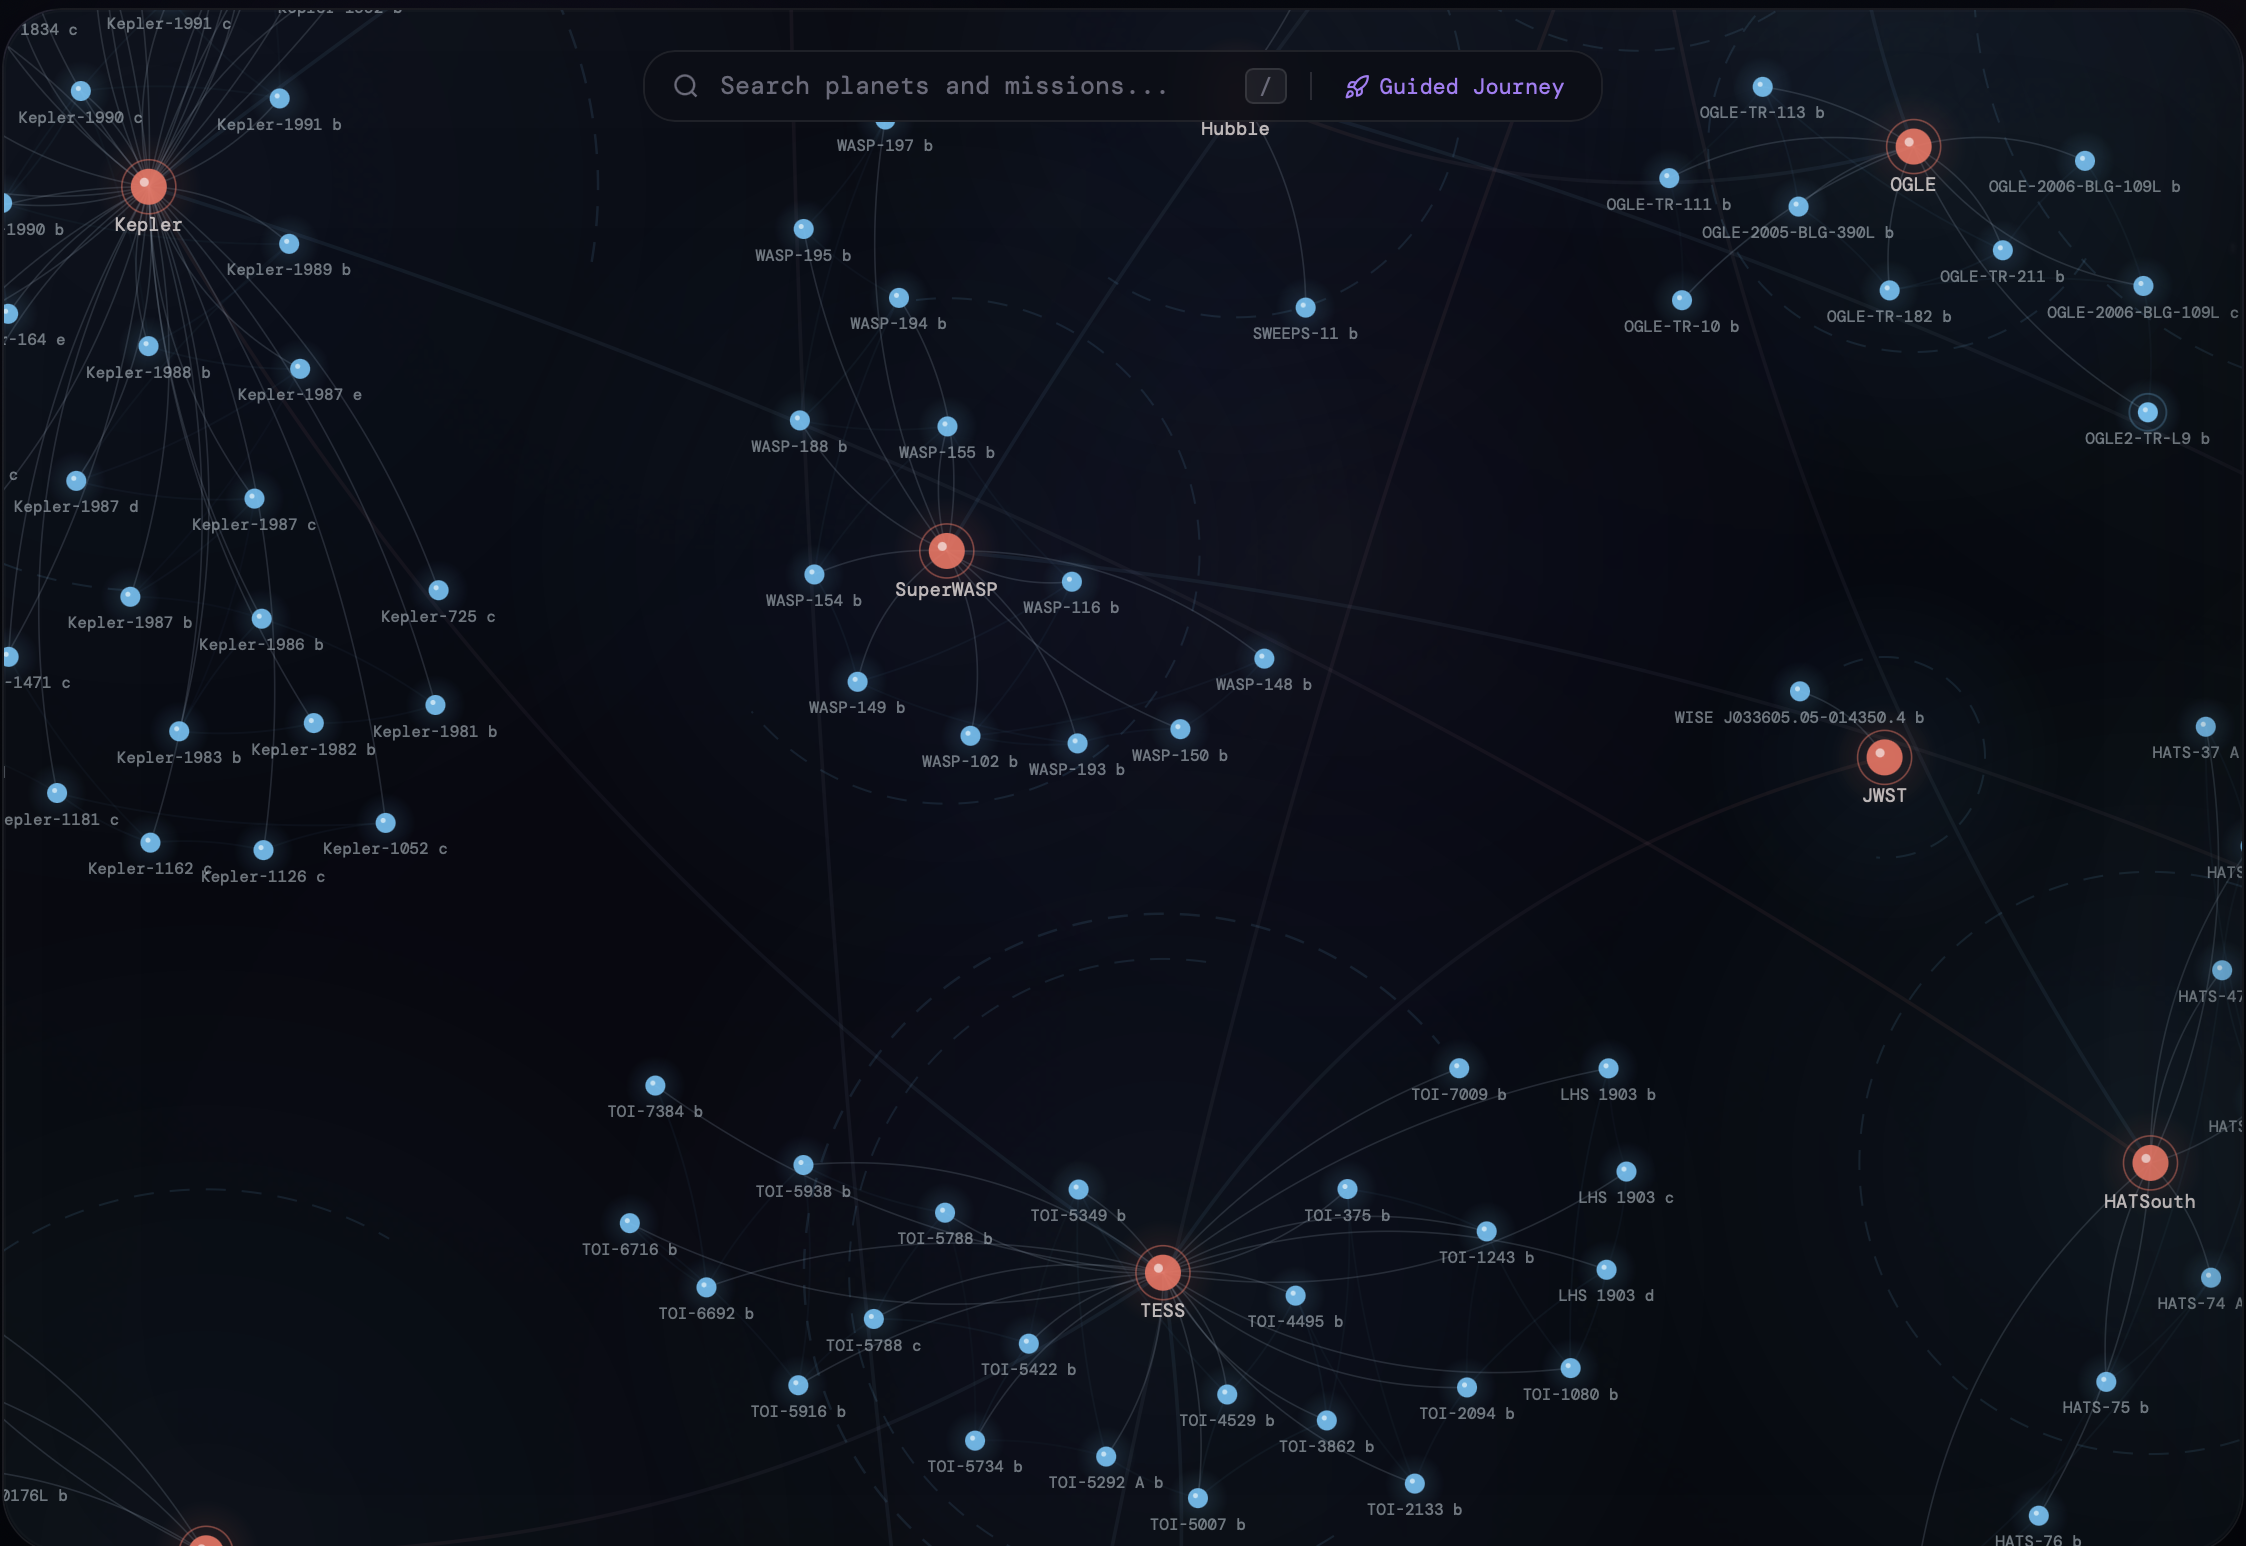Select planet node WASP-148 b
The image size is (2246, 1546).
coord(1264,658)
